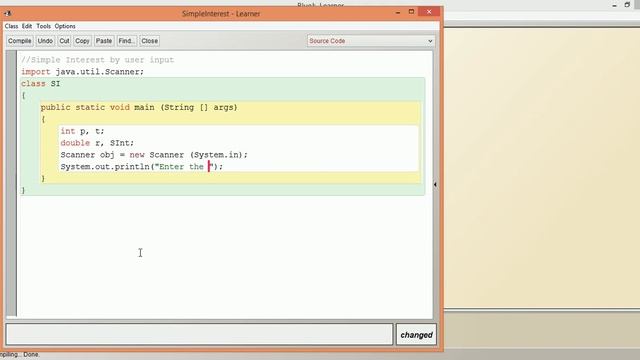Minimize the SimpleInterest editor window
The image size is (640, 360).
point(398,13)
